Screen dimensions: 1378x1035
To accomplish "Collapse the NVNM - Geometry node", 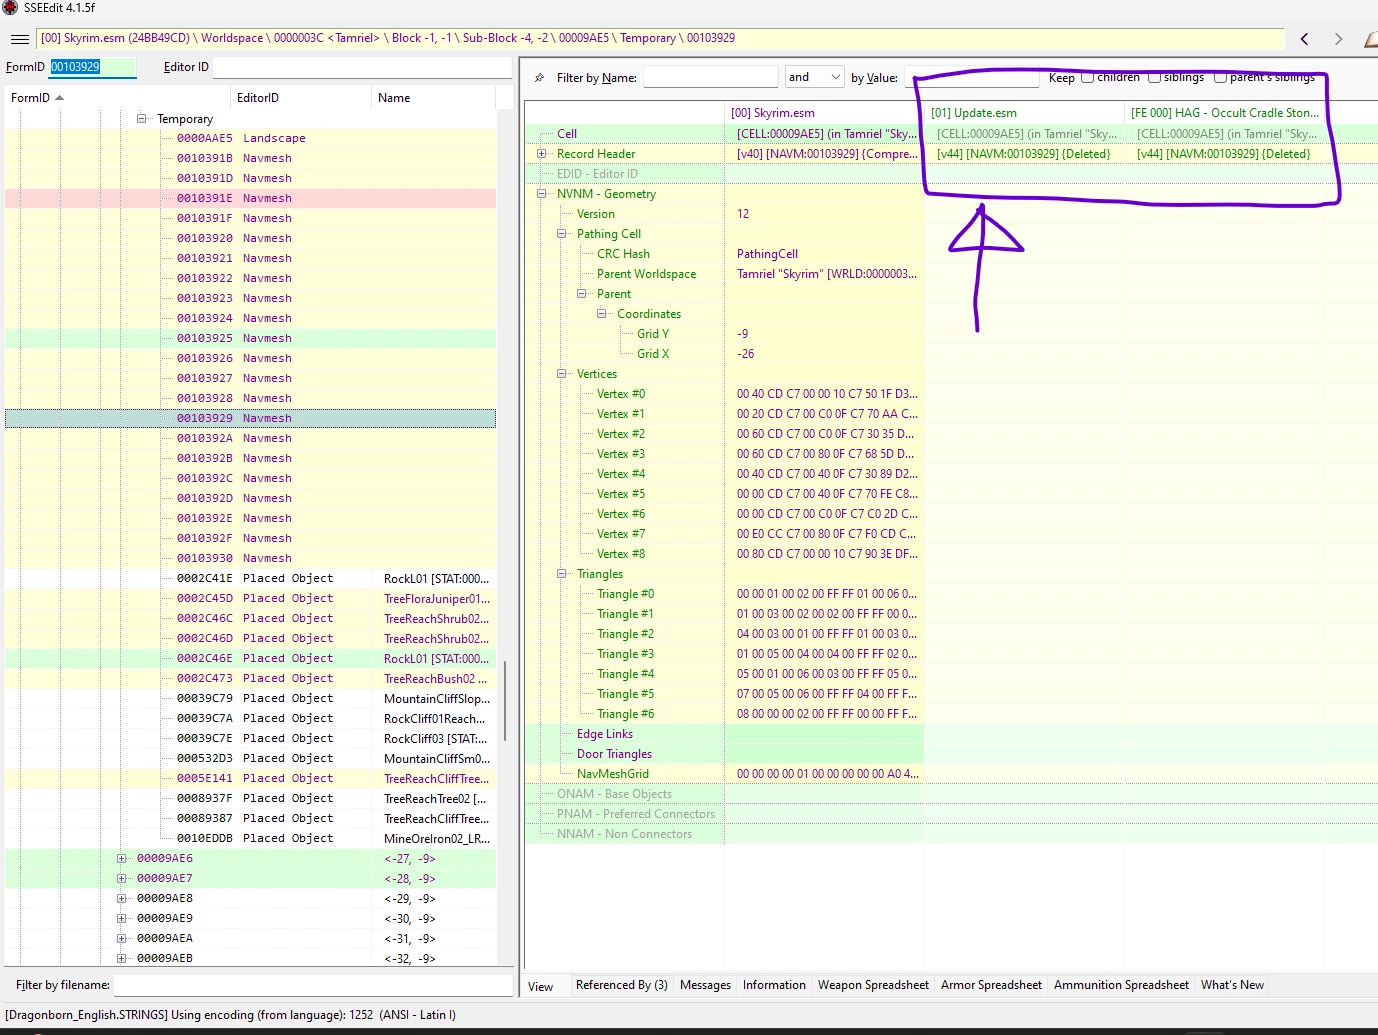I will point(542,194).
